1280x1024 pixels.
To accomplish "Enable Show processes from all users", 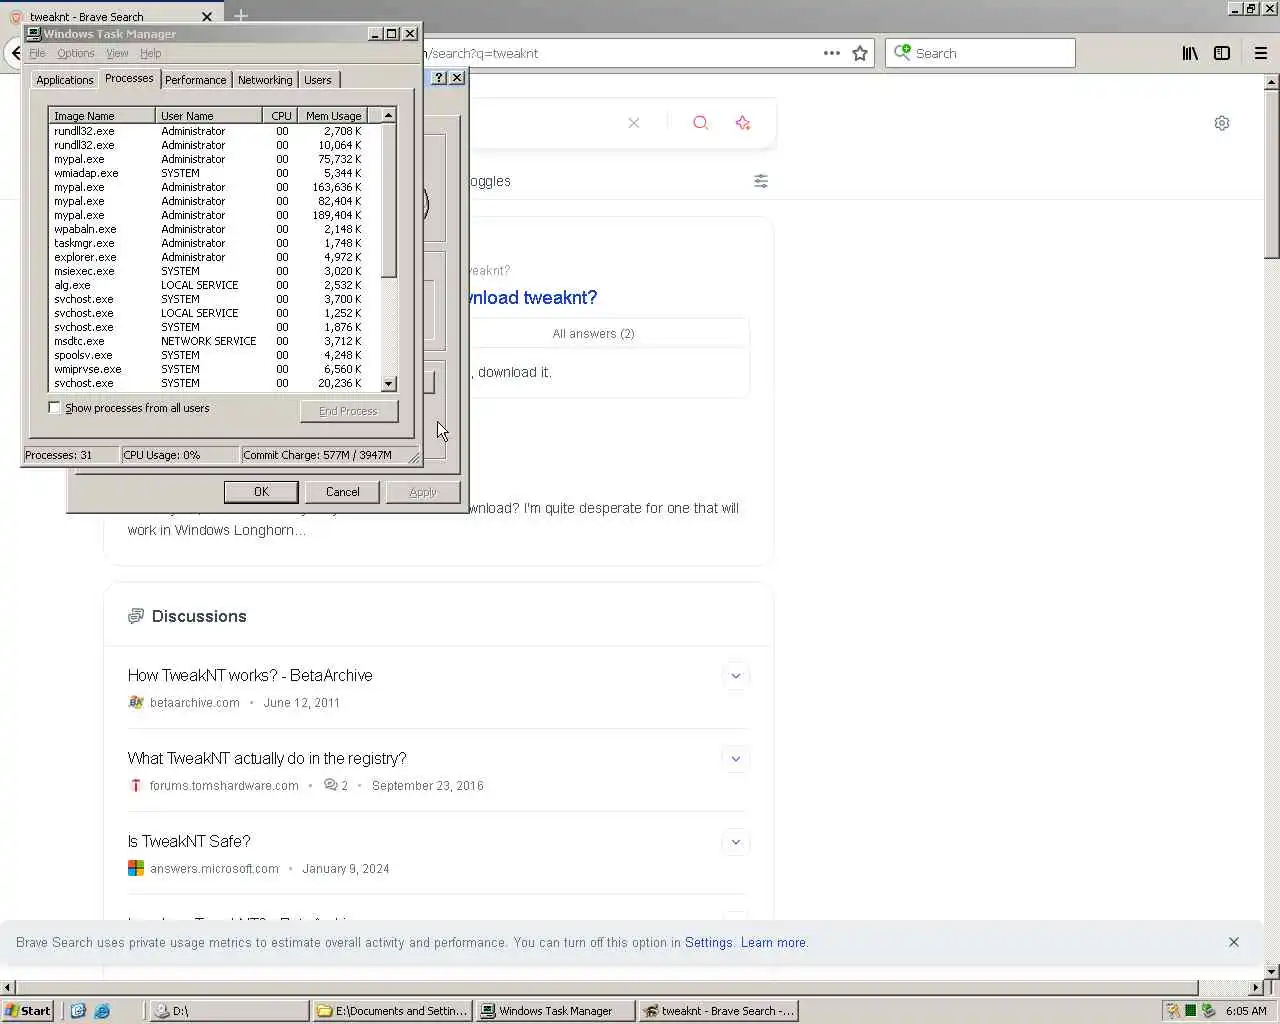I will click(54, 408).
